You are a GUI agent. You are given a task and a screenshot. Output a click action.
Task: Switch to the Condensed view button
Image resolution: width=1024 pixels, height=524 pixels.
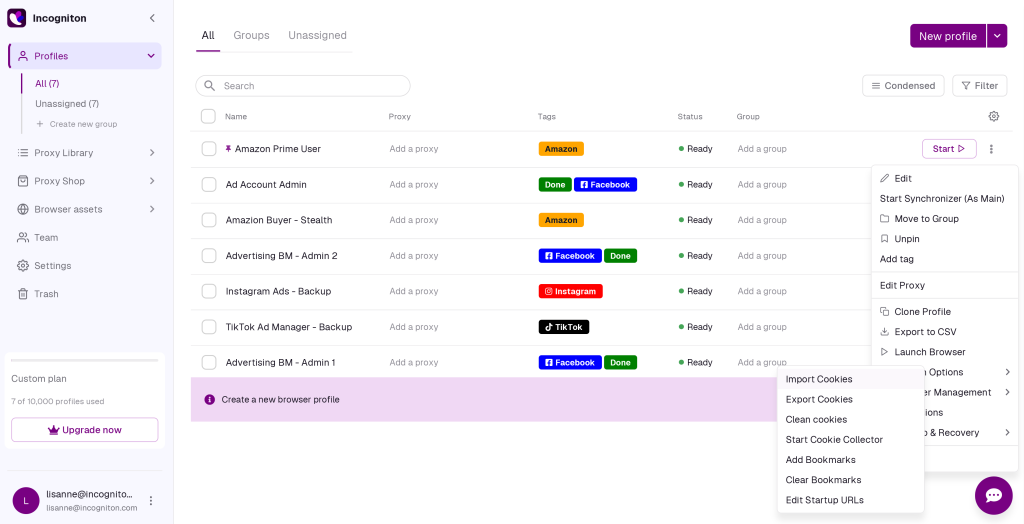tap(903, 86)
